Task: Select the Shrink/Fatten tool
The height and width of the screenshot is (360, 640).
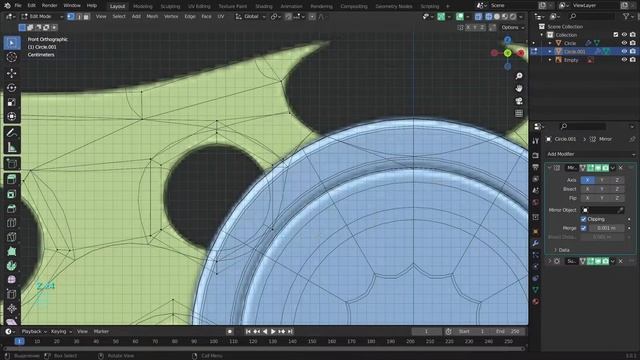Action: [12, 309]
